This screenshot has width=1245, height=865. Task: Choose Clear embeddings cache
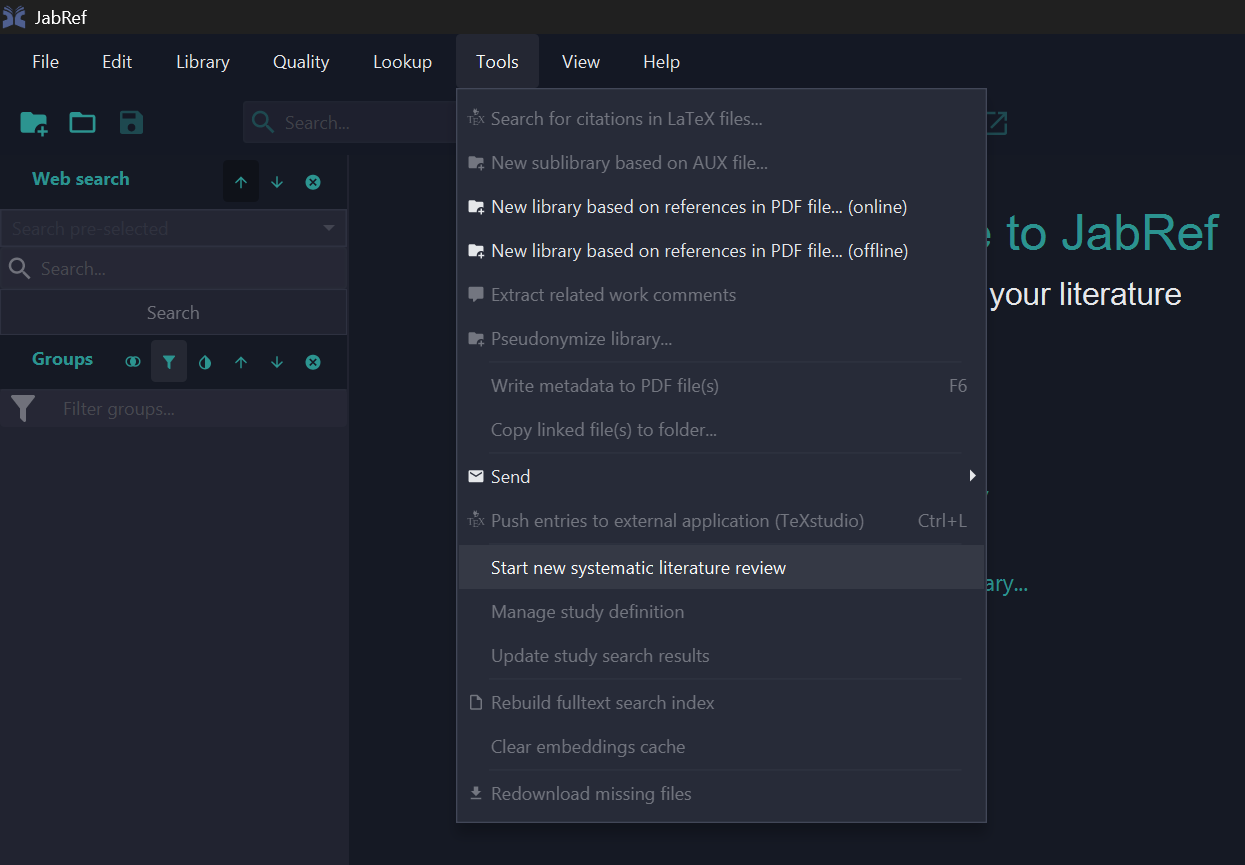pyautogui.click(x=721, y=747)
